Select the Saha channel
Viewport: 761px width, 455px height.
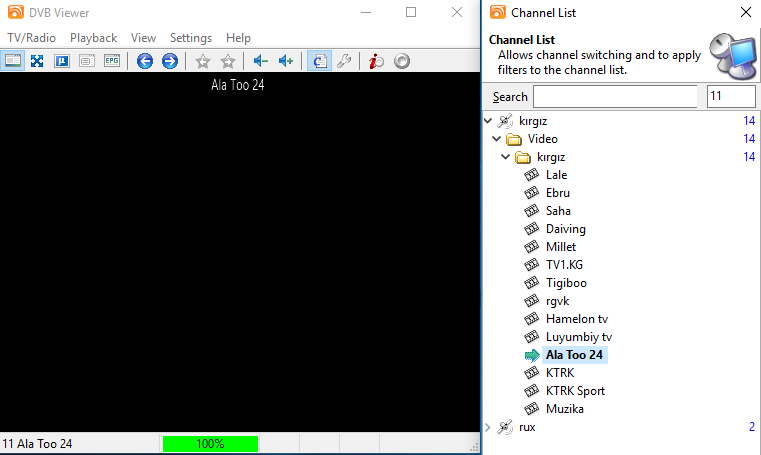[558, 211]
